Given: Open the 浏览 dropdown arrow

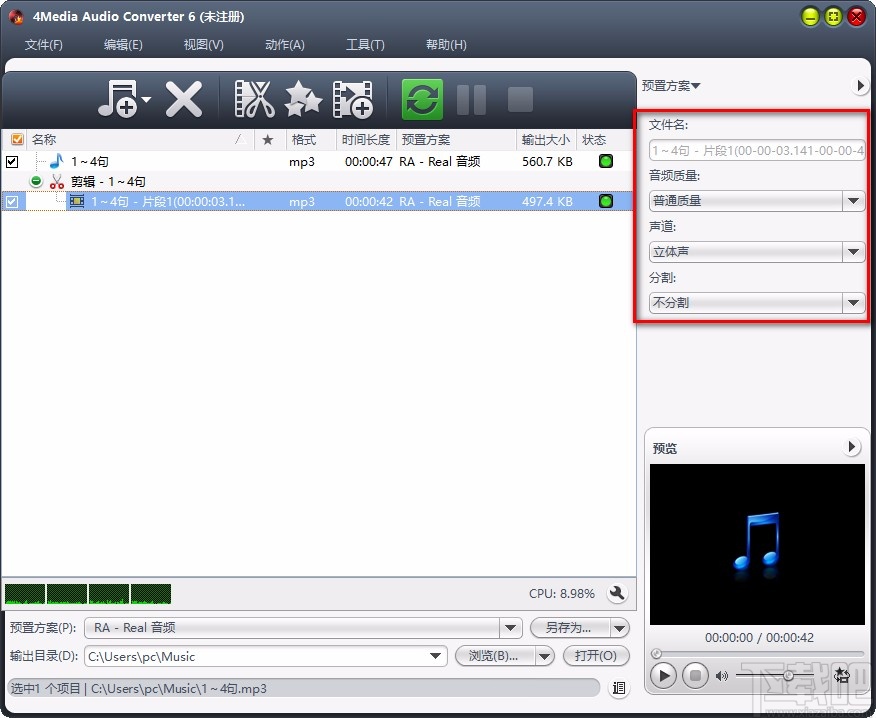Looking at the screenshot, I should [545, 657].
